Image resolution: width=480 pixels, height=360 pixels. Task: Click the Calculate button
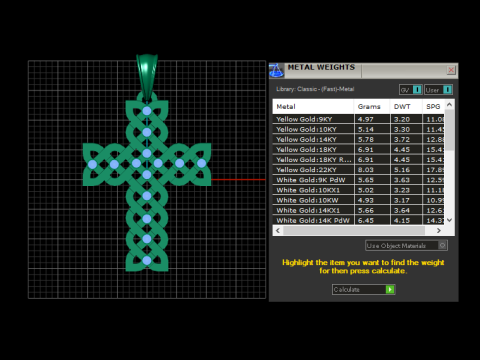[364, 289]
